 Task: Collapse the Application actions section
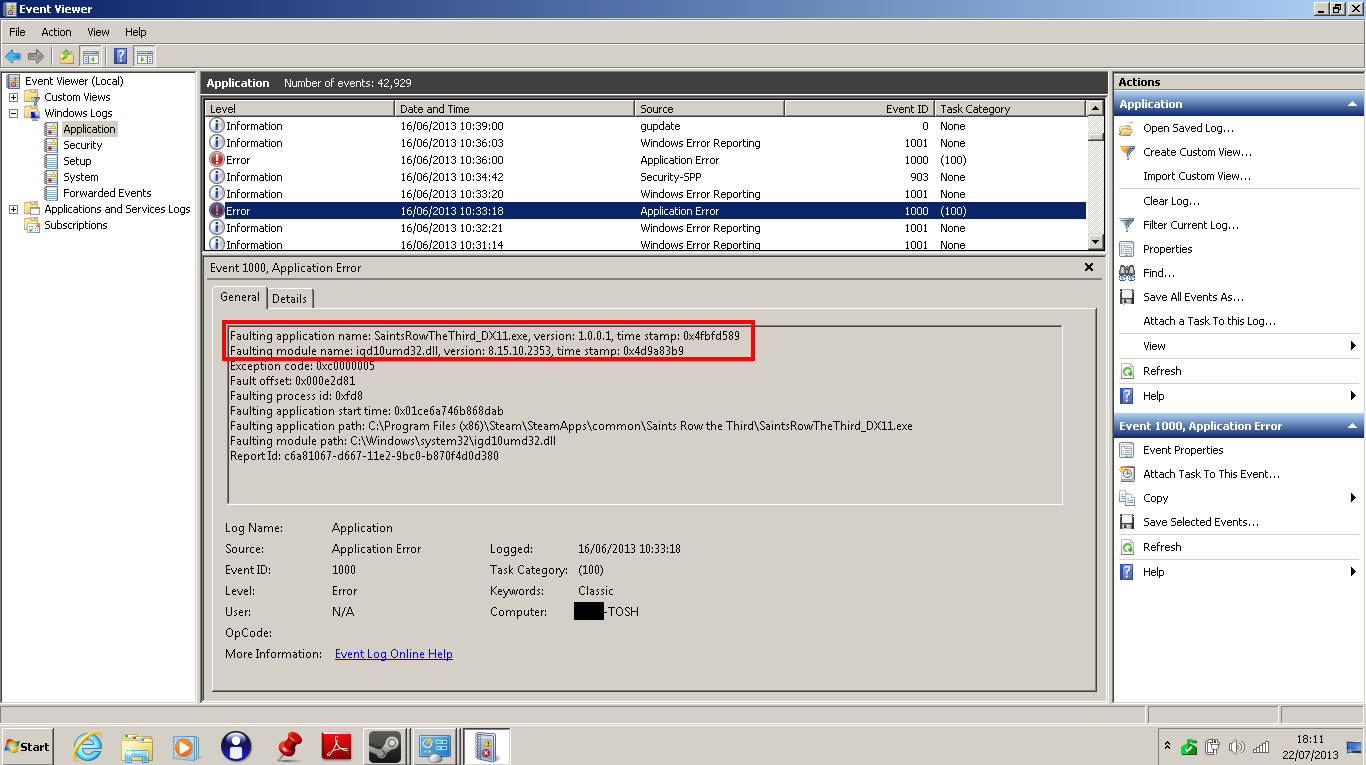1353,104
